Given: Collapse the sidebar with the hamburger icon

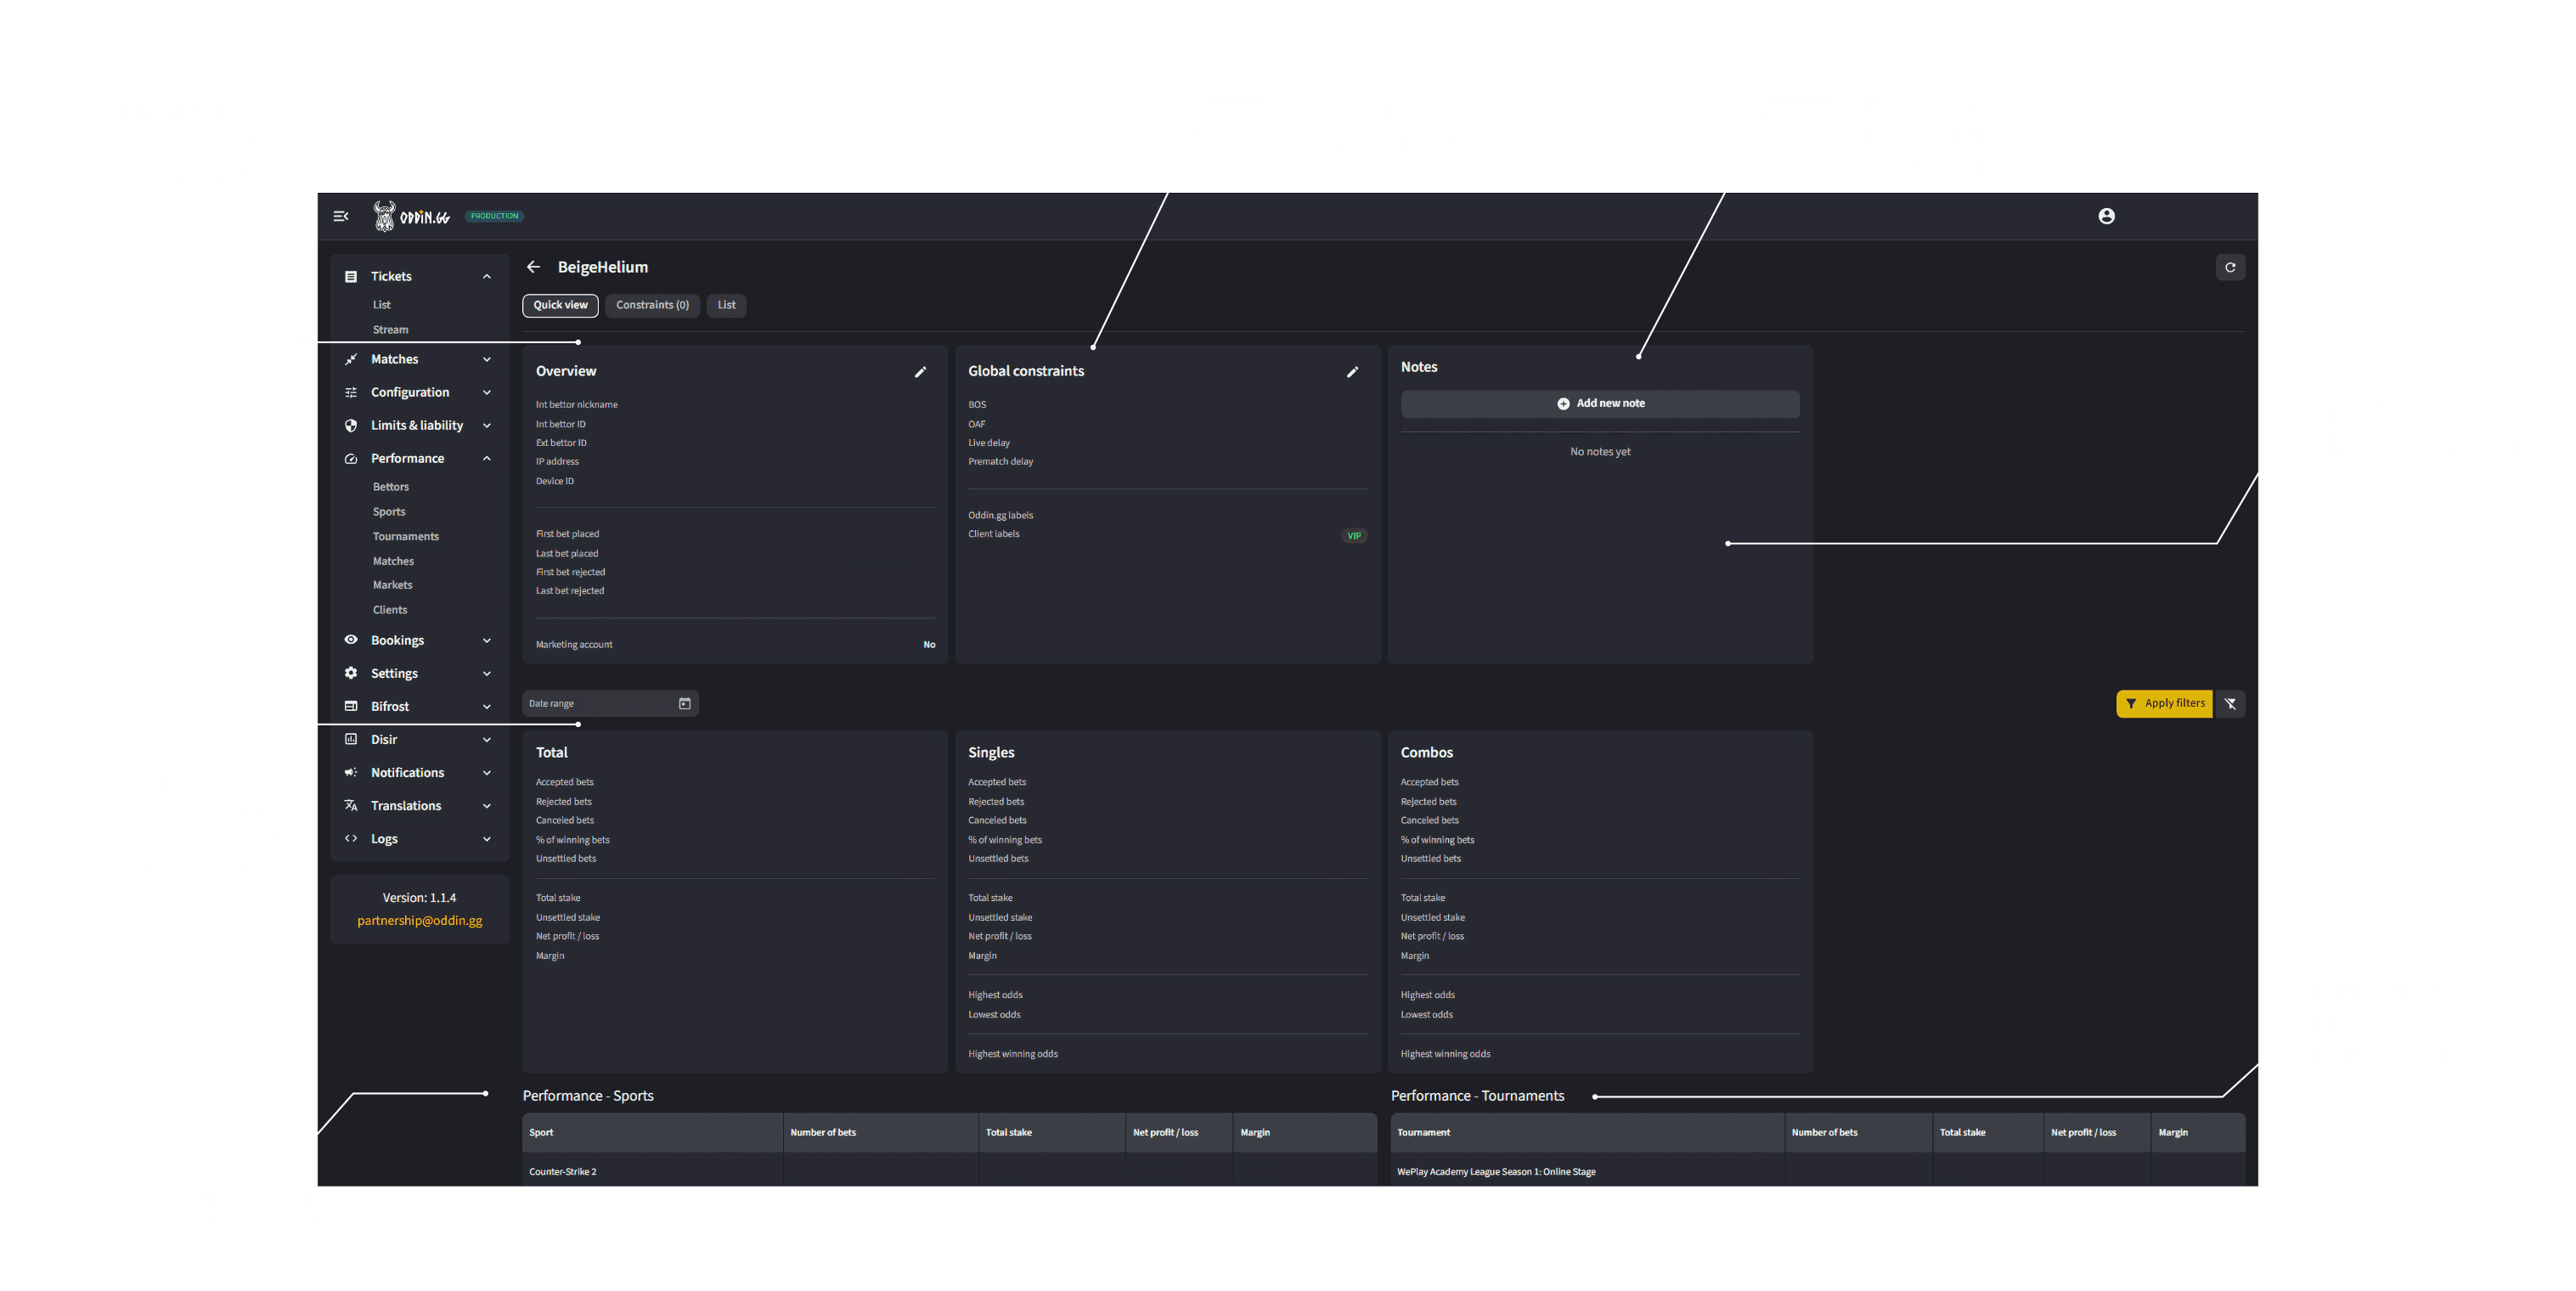Looking at the screenshot, I should pyautogui.click(x=340, y=216).
